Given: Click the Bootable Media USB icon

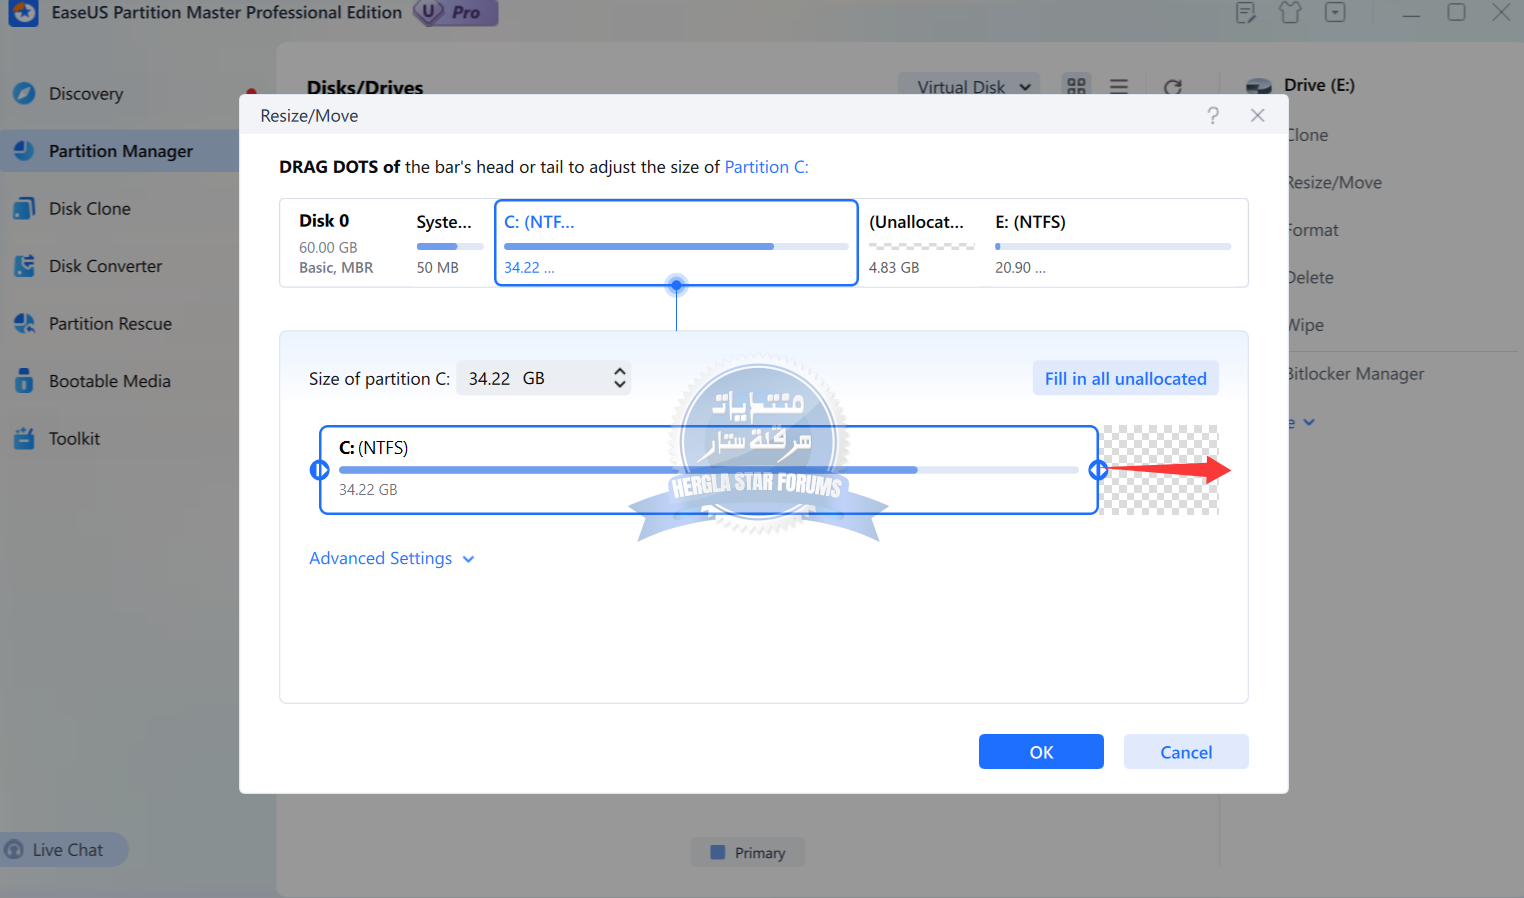Looking at the screenshot, I should (24, 381).
